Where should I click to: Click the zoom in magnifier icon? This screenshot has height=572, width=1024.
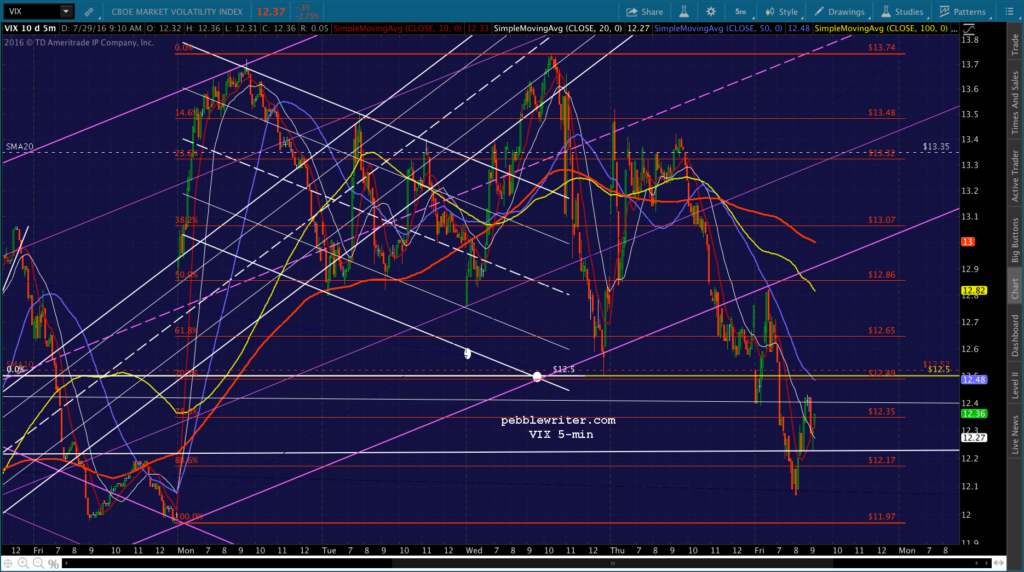click(23, 563)
